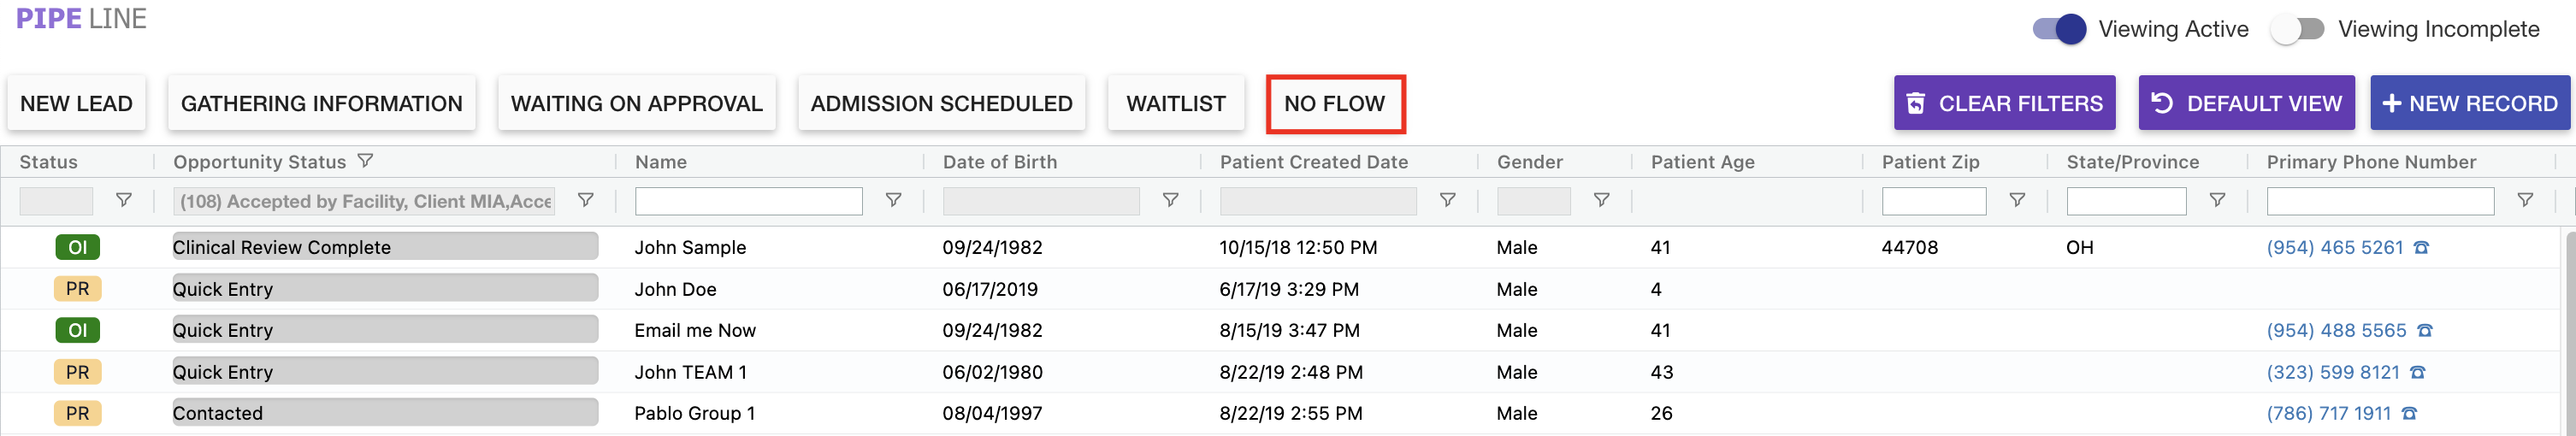2576x436 pixels.
Task: Toggle the Viewing Active switch
Action: (x=2059, y=29)
